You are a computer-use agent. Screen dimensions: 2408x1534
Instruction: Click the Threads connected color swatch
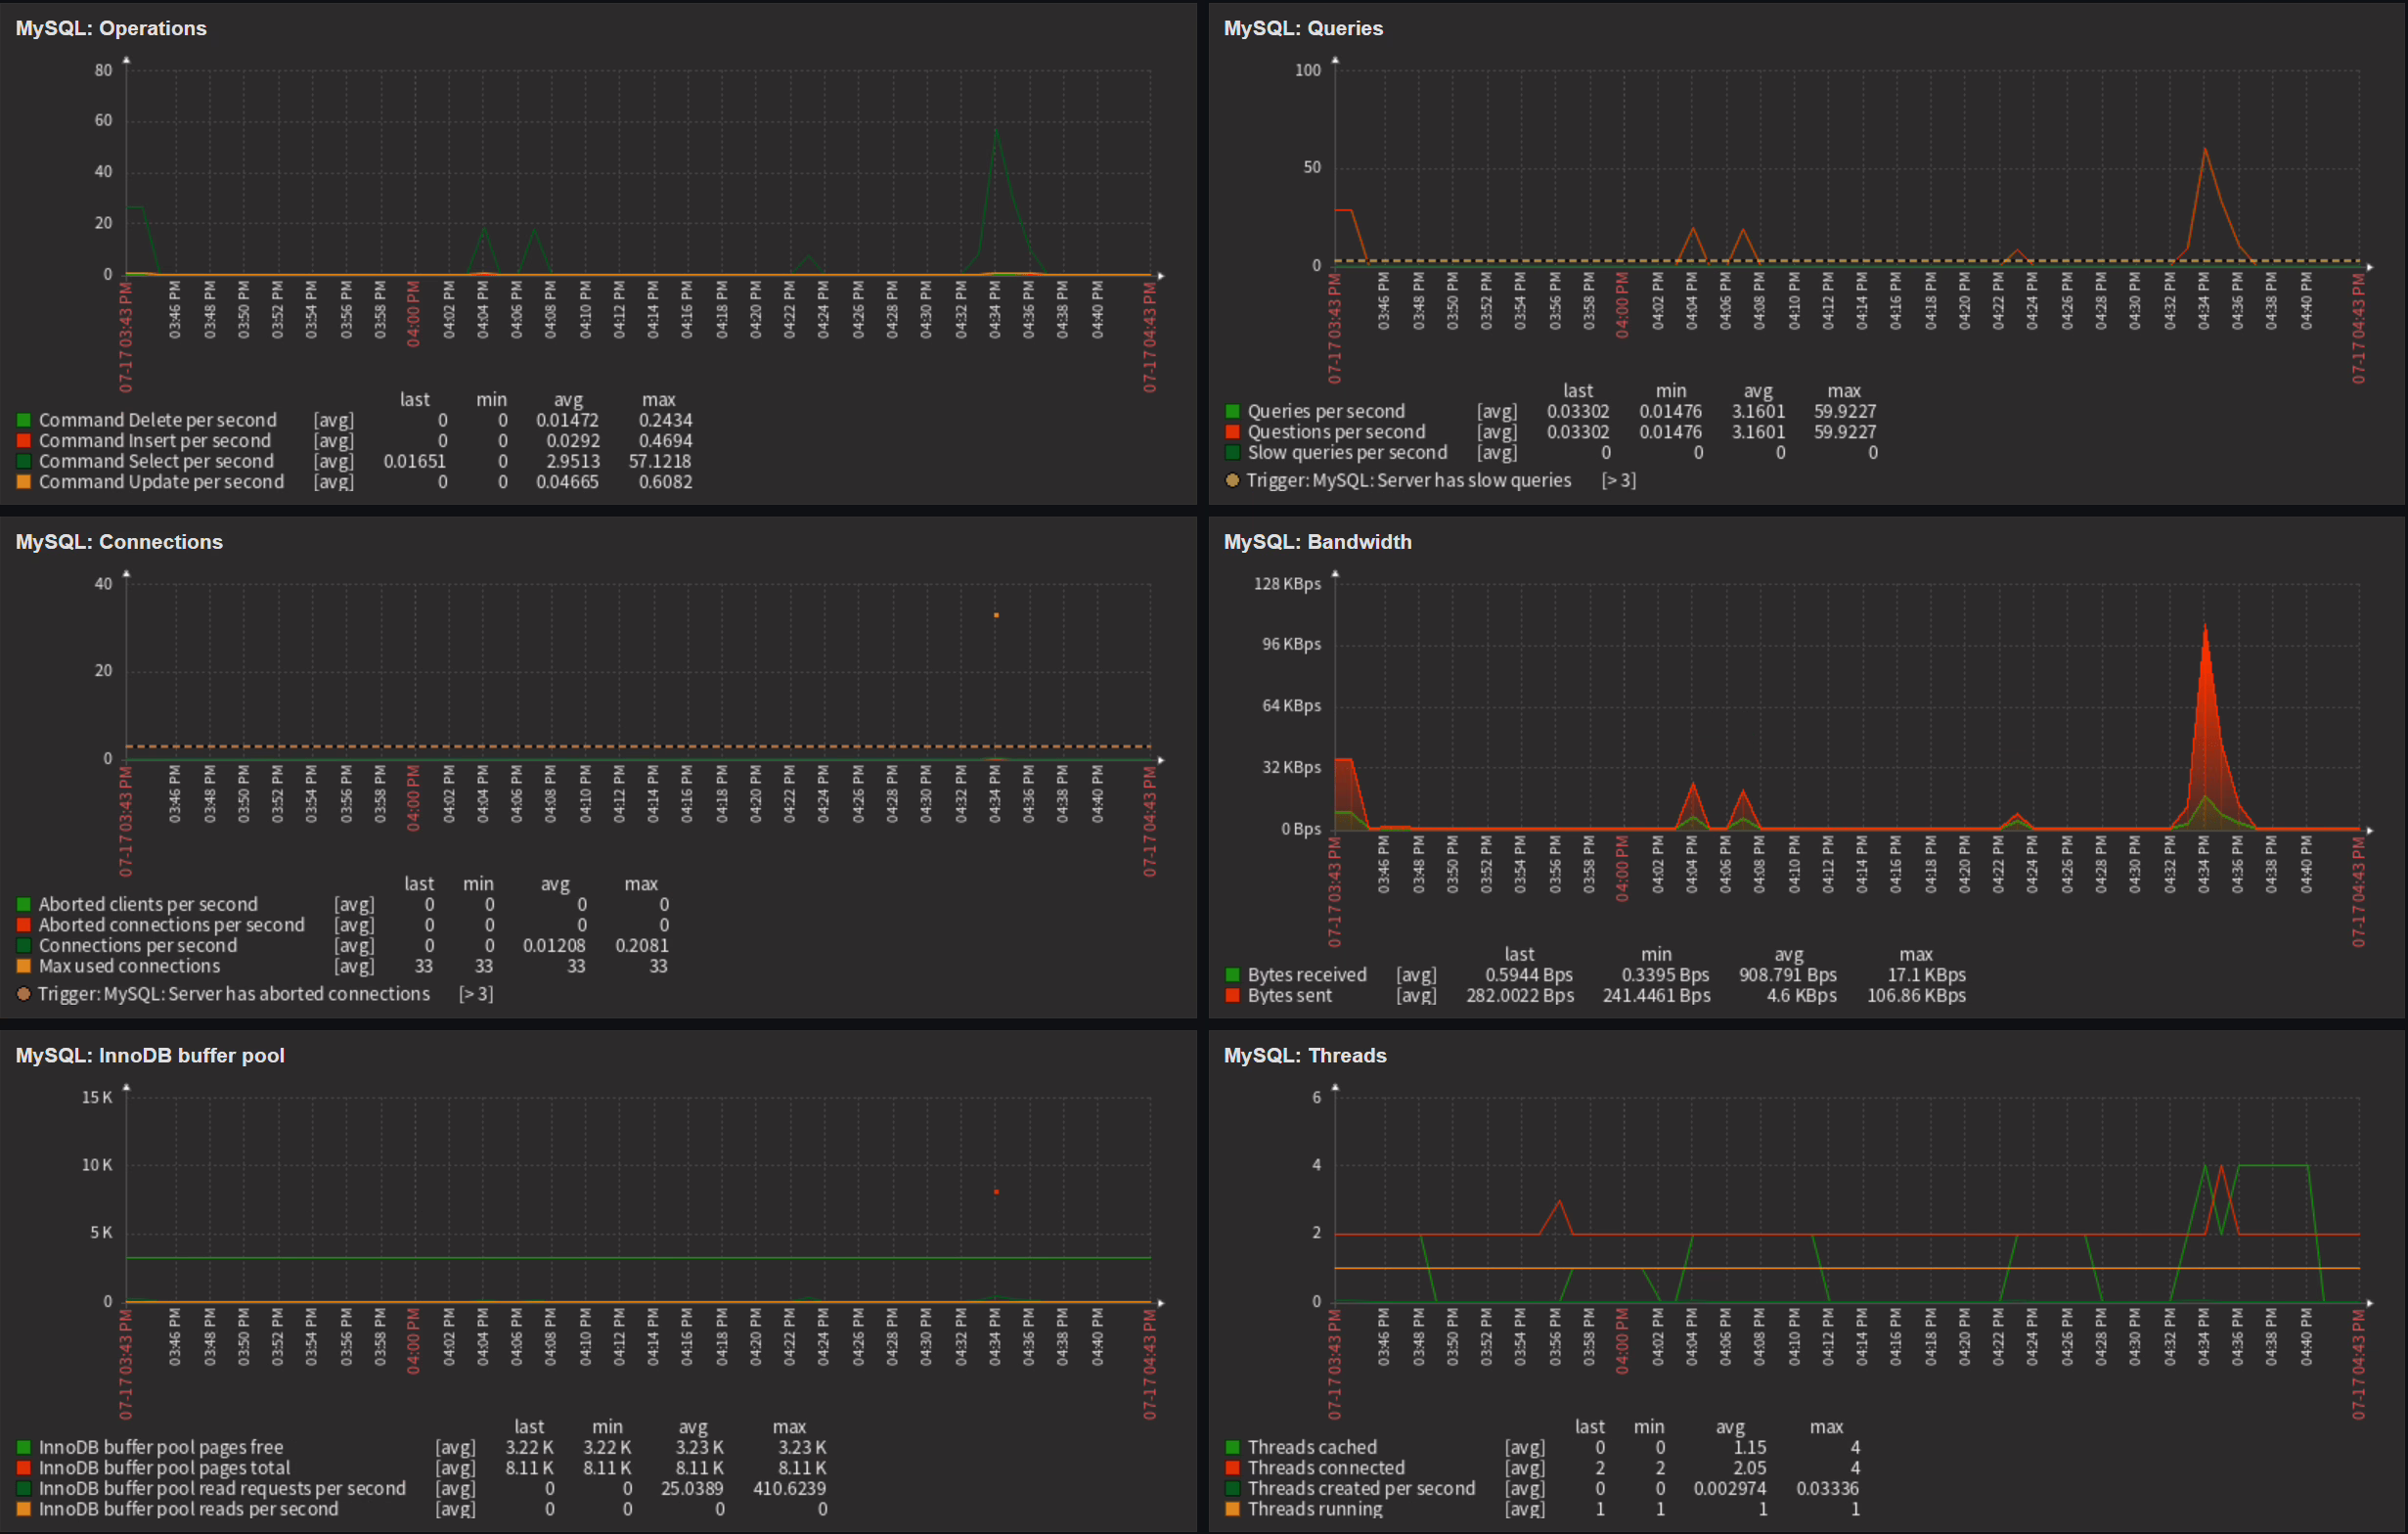1232,1468
